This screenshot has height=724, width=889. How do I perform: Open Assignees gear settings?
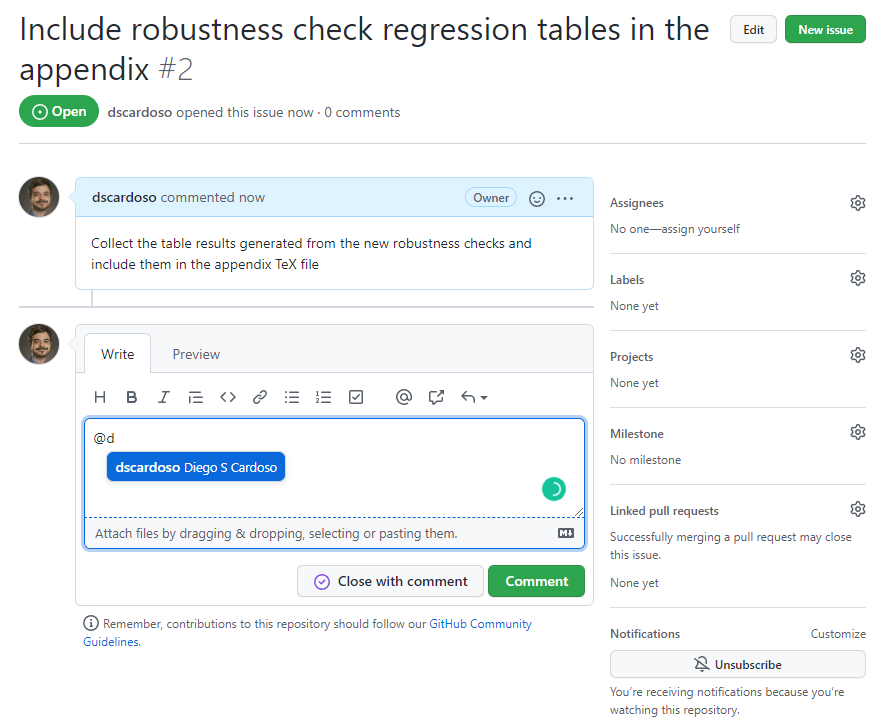857,203
